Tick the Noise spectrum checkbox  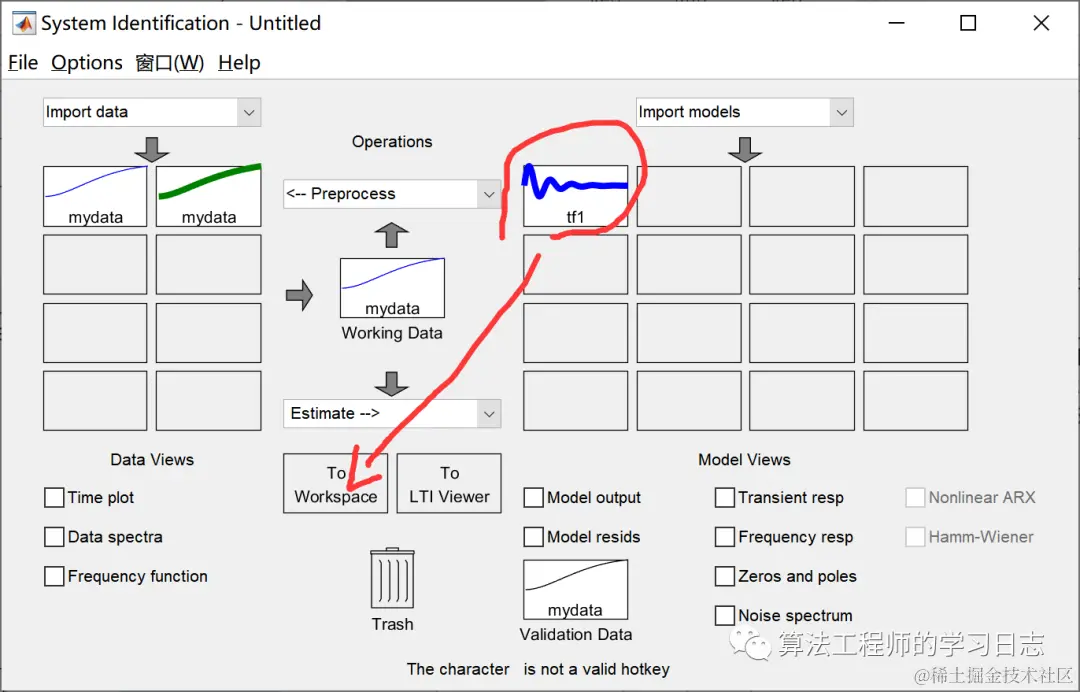[725, 615]
